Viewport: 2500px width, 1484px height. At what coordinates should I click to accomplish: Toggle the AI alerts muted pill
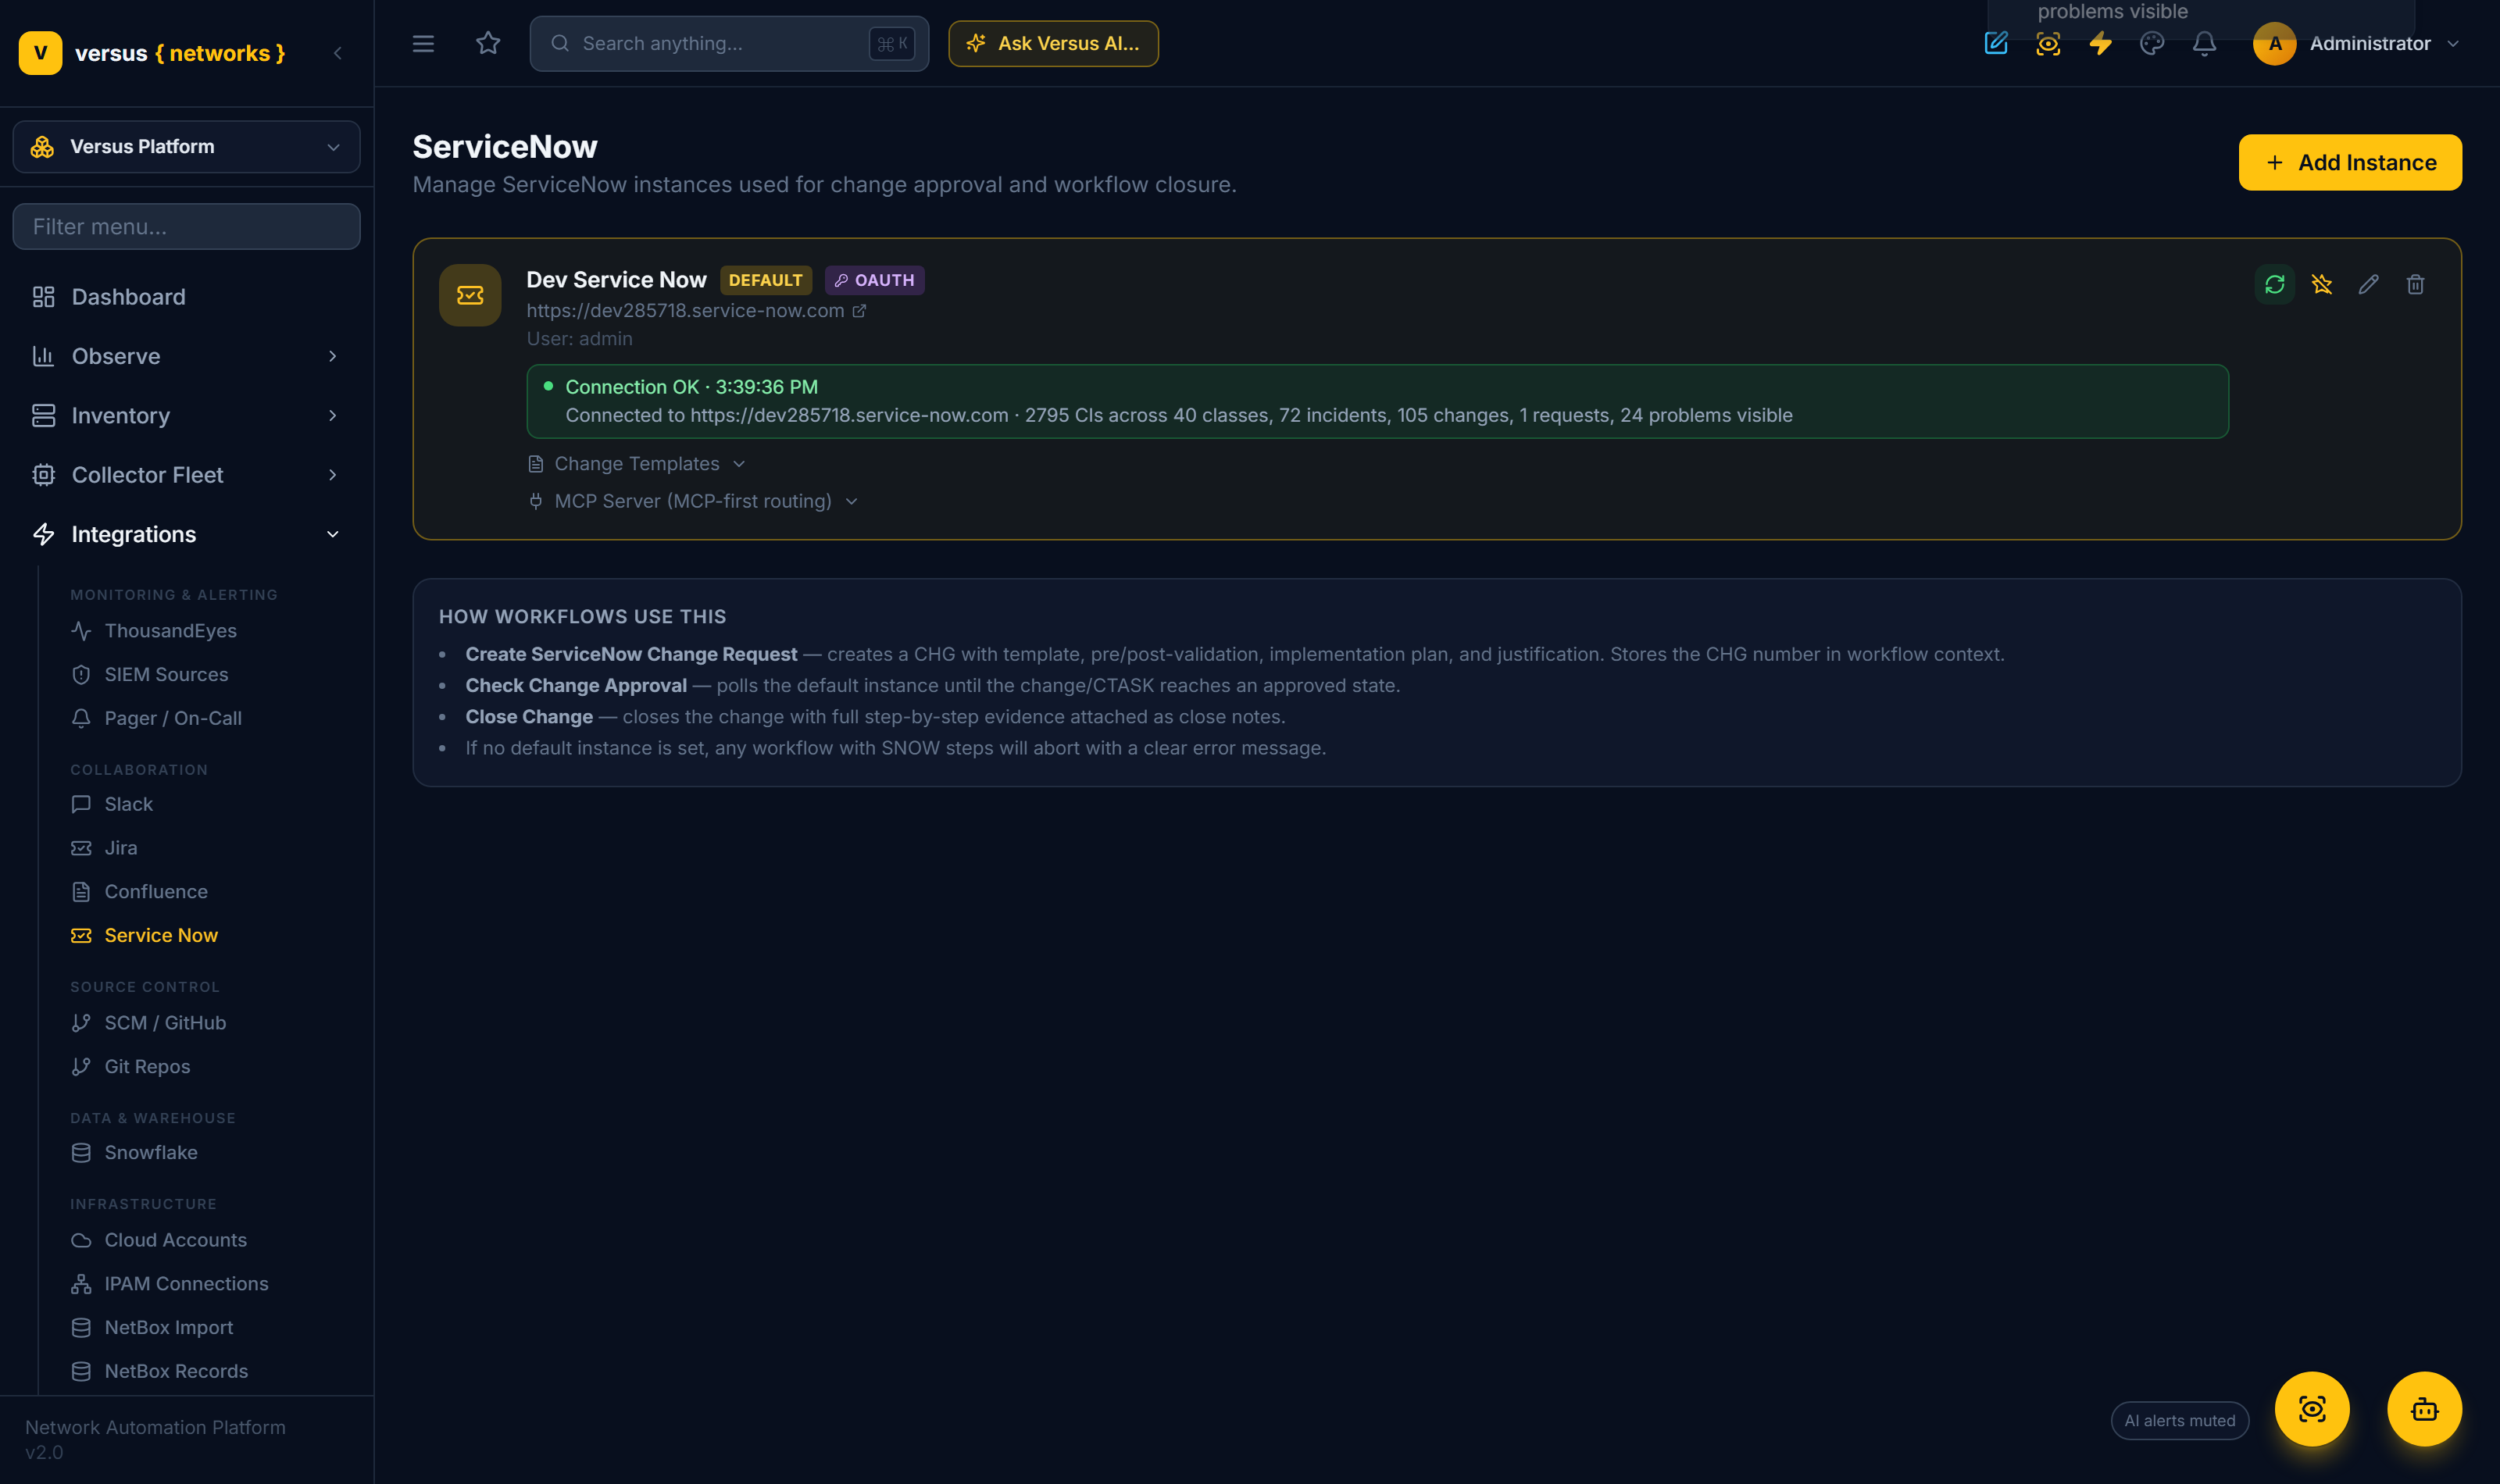point(2179,1420)
